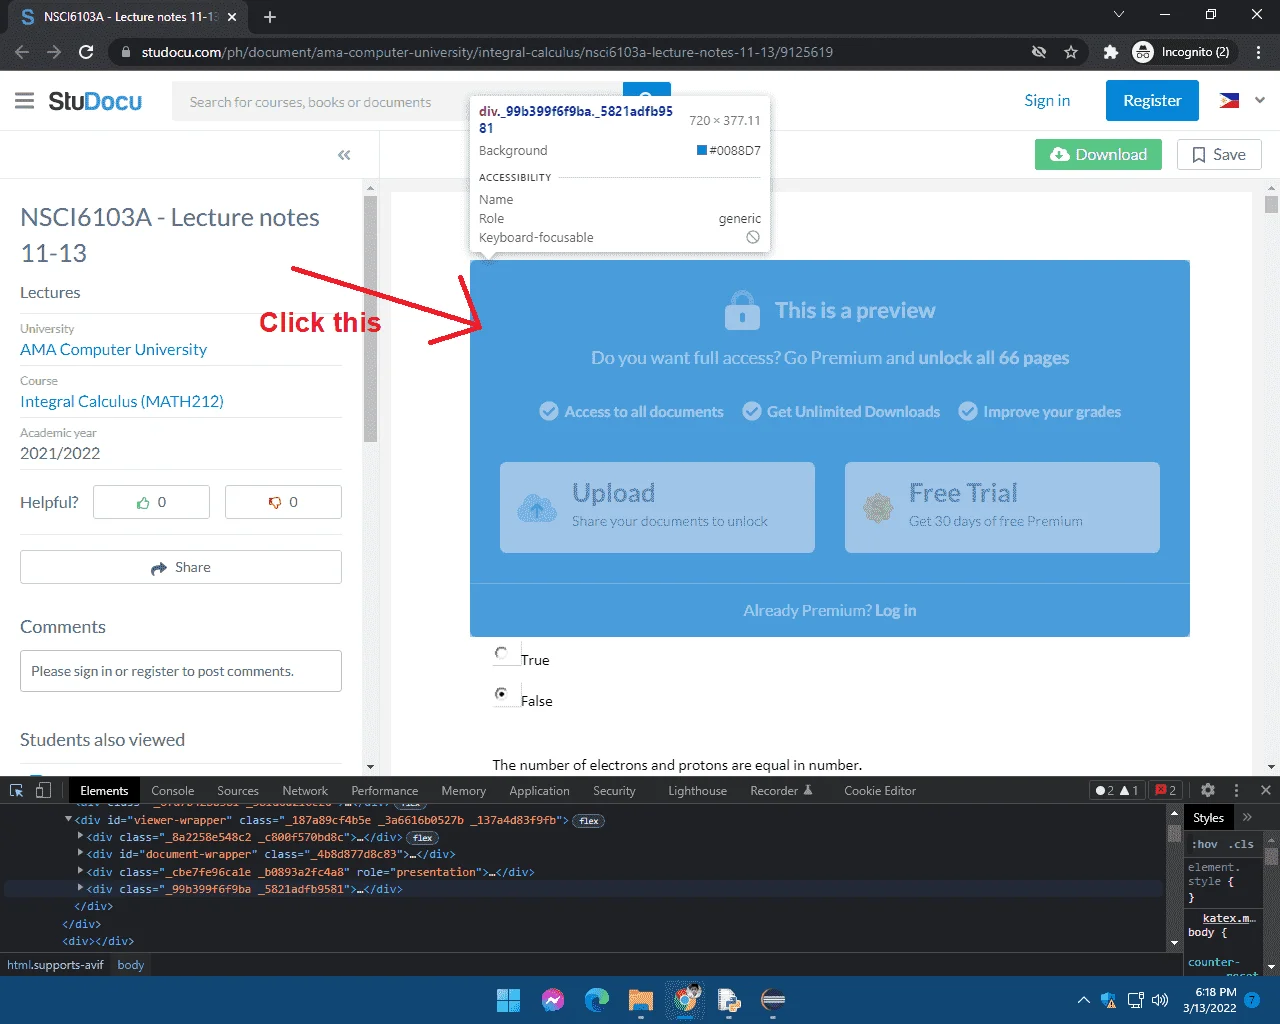Image resolution: width=1280 pixels, height=1024 pixels.
Task: Click the thumbs-up helpful button
Action: (x=151, y=502)
